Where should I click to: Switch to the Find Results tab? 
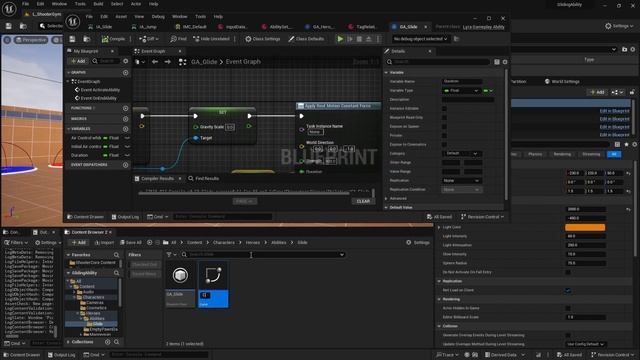coord(204,179)
